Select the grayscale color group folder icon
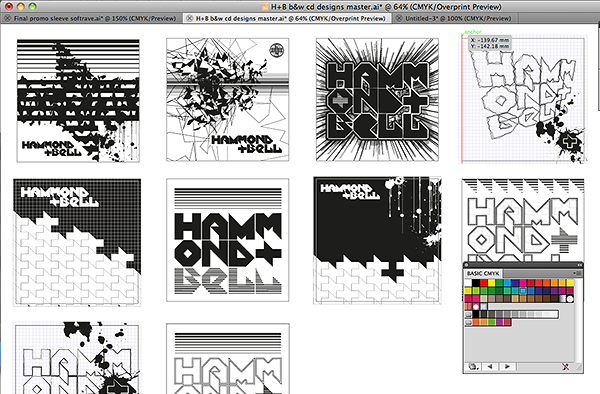This screenshot has width=600, height=394. (468, 314)
